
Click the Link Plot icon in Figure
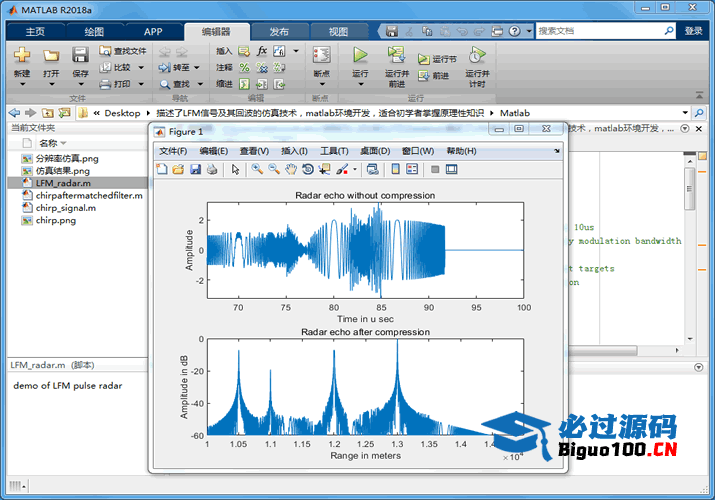tap(373, 170)
